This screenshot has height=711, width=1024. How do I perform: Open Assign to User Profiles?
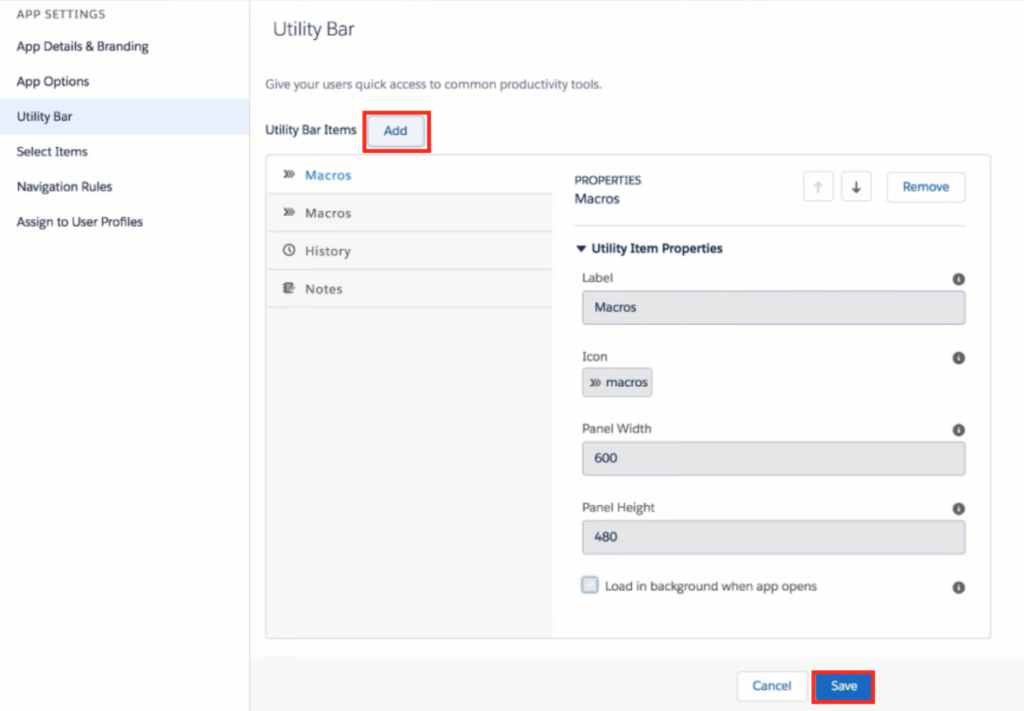[x=80, y=222]
